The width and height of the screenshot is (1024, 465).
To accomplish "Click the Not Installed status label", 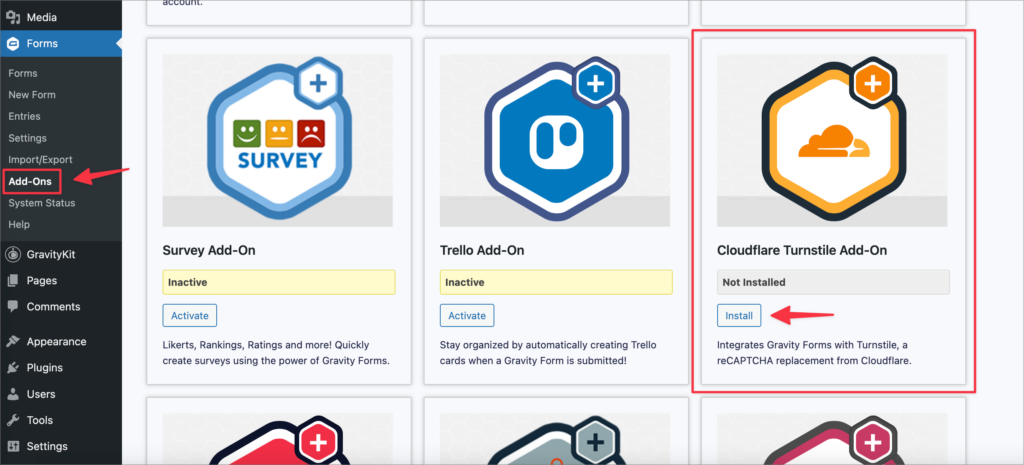I will coord(833,282).
